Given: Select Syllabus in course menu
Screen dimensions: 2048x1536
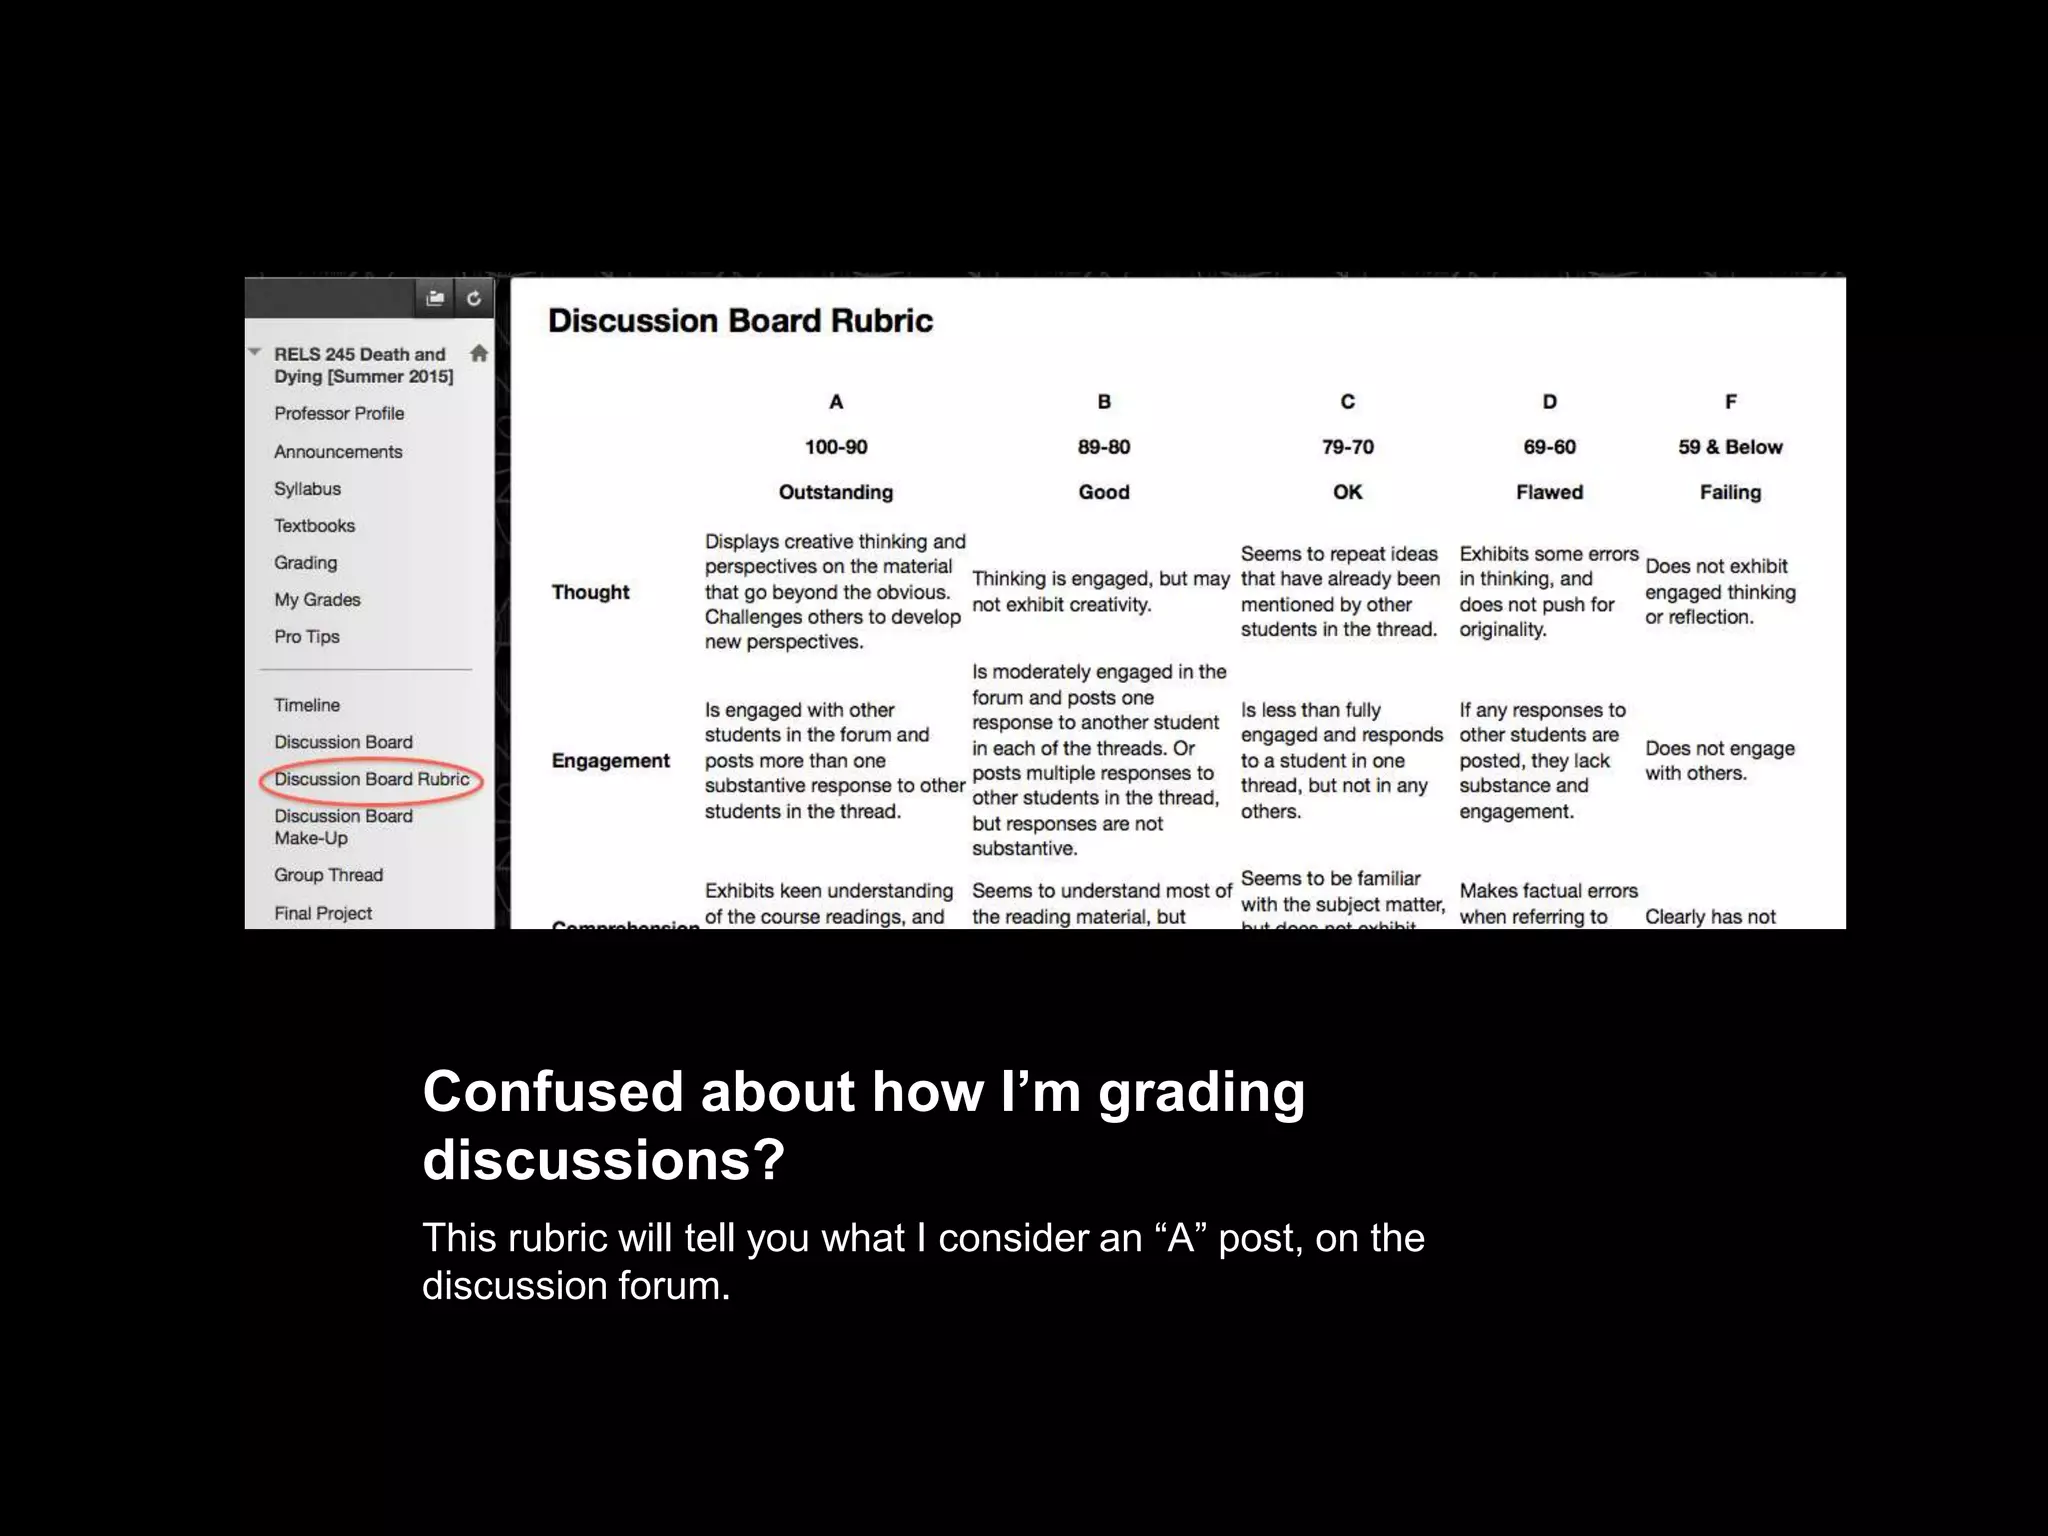Looking at the screenshot, I should 307,488.
